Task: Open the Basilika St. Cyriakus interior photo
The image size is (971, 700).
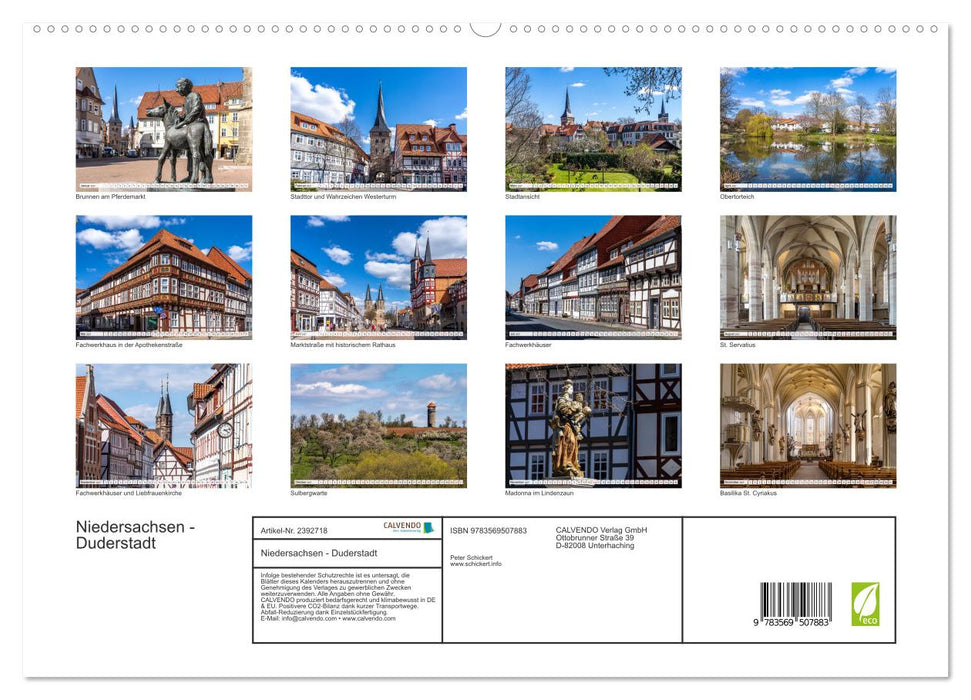Action: (808, 426)
